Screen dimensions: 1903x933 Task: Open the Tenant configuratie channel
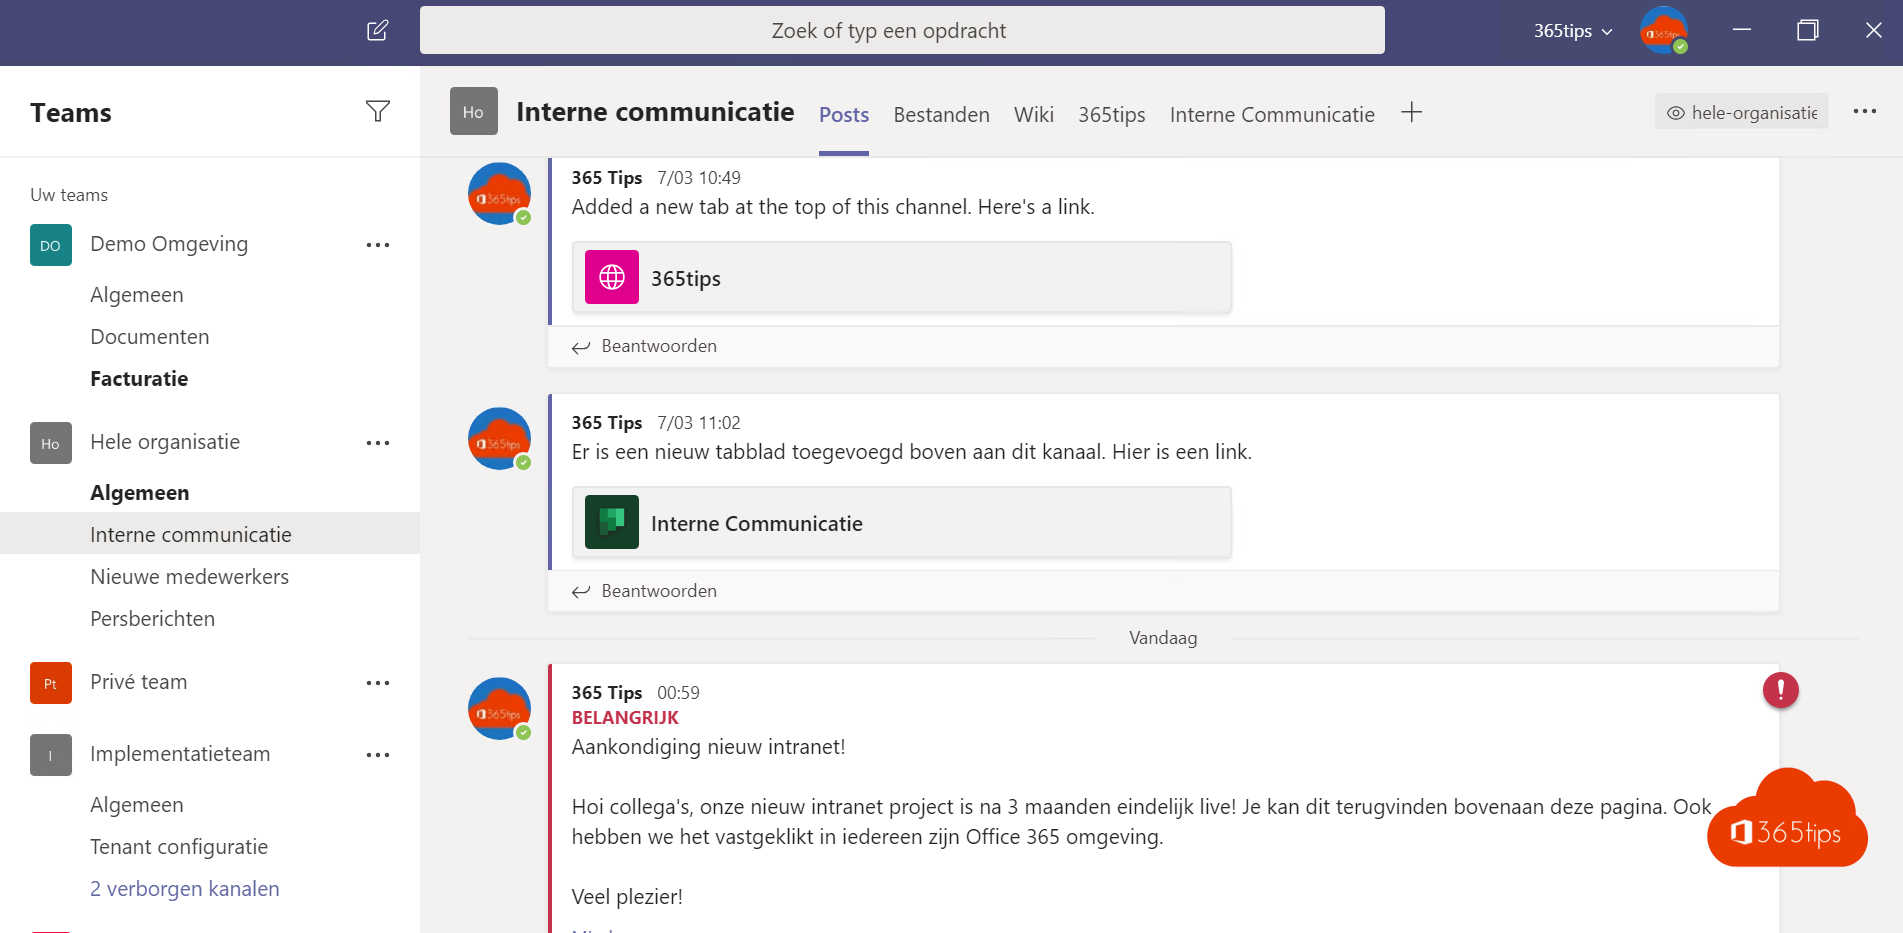(x=179, y=847)
